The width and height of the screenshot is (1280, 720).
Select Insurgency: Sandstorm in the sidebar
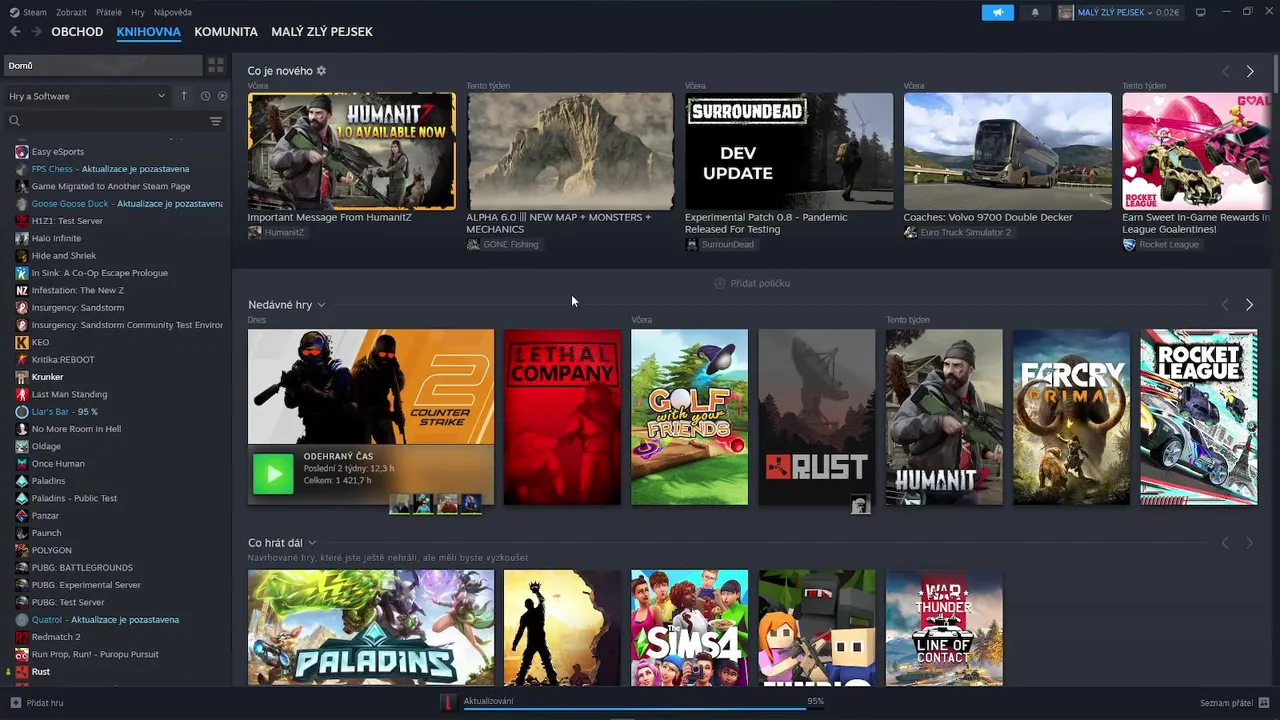(78, 308)
